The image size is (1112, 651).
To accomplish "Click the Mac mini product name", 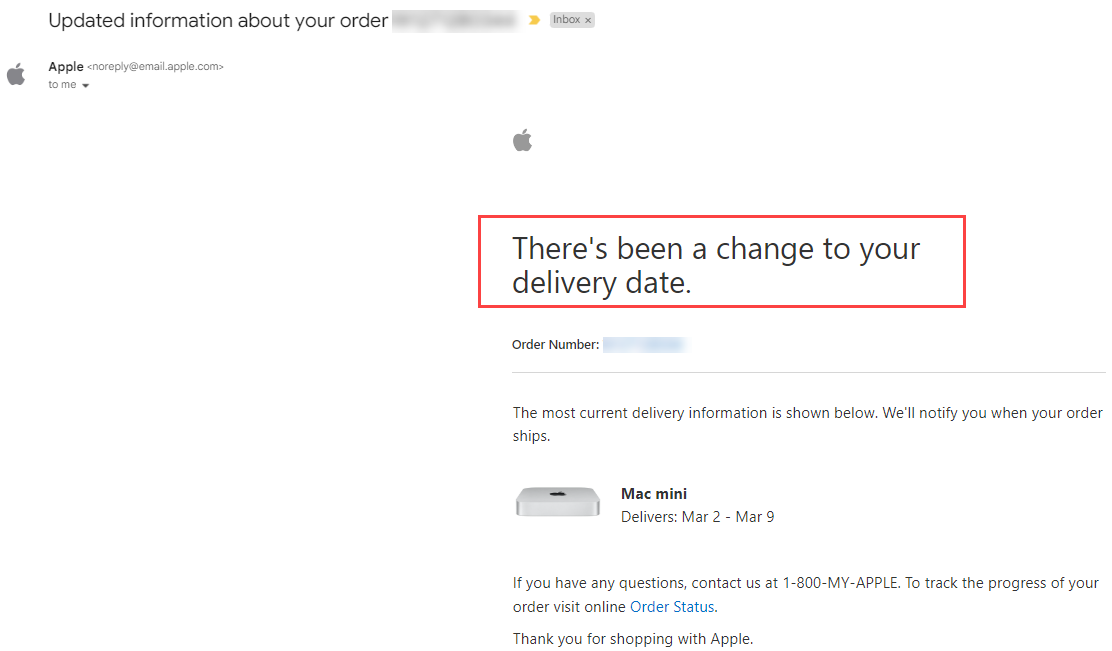I will point(654,493).
